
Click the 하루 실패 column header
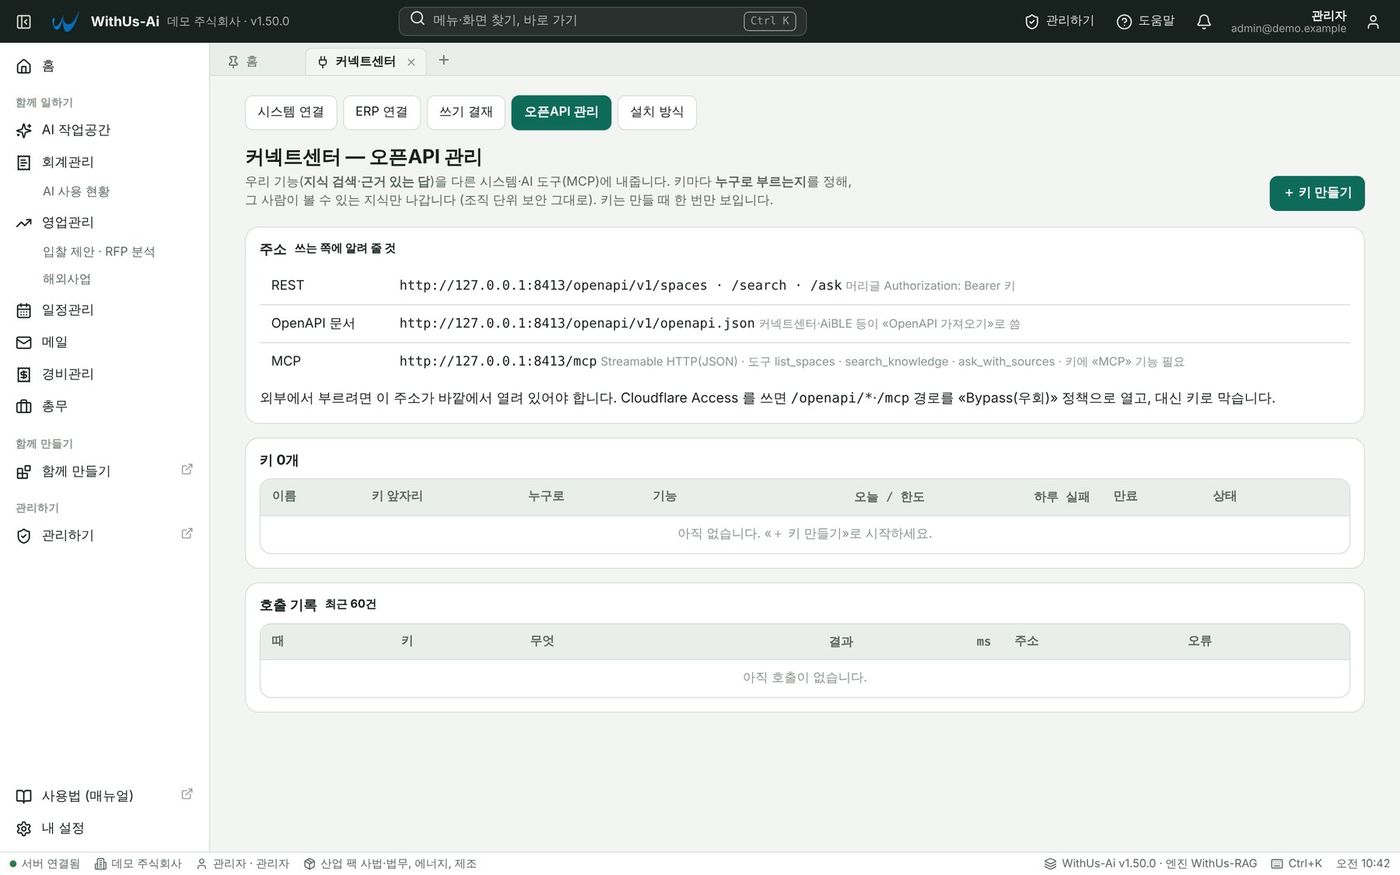click(x=1062, y=496)
